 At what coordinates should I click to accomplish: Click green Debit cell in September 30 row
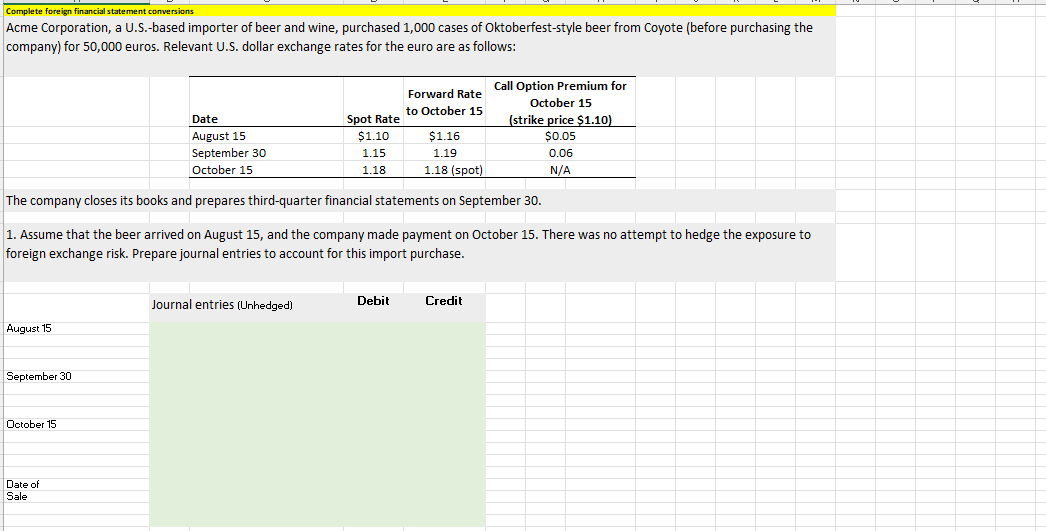373,376
